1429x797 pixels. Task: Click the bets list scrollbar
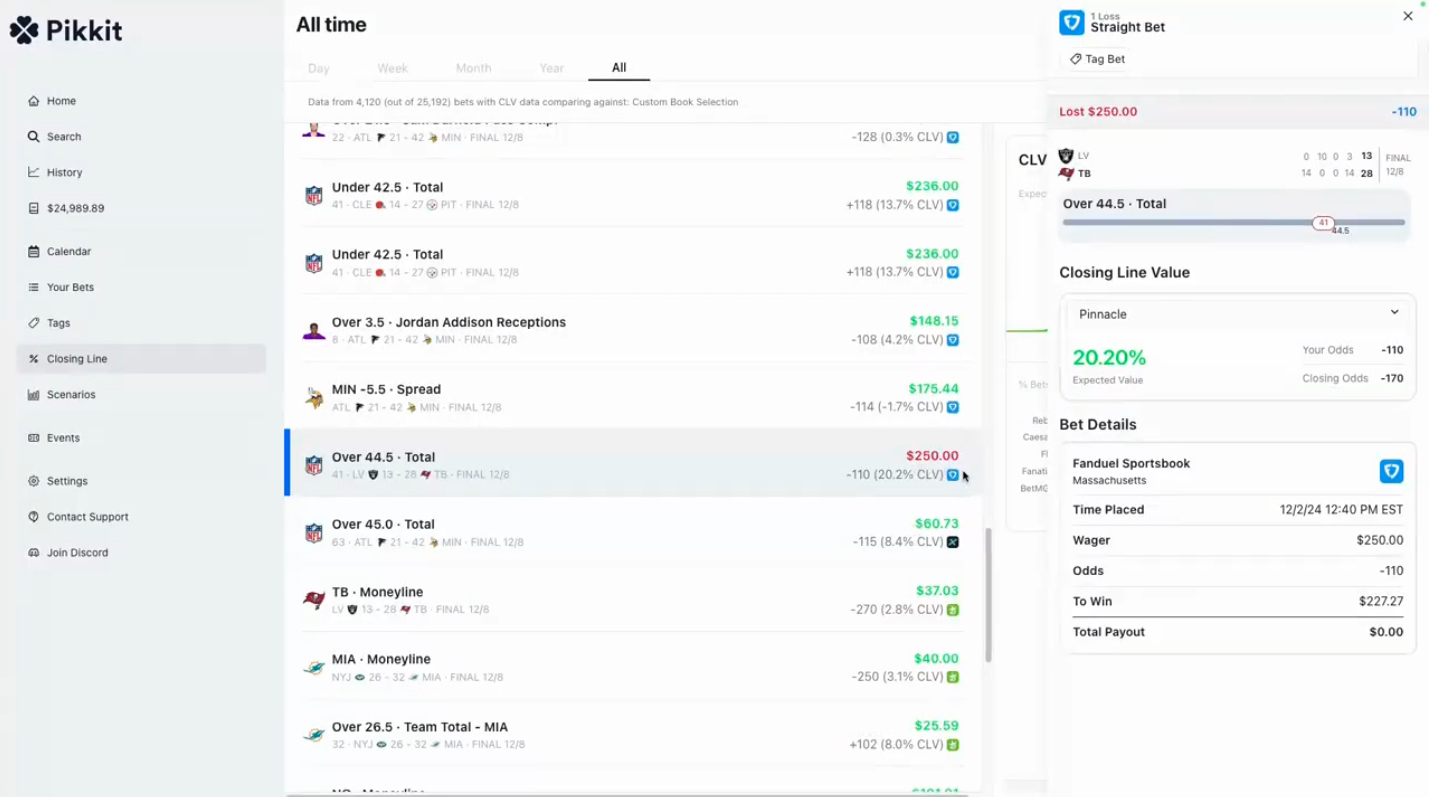point(989,595)
